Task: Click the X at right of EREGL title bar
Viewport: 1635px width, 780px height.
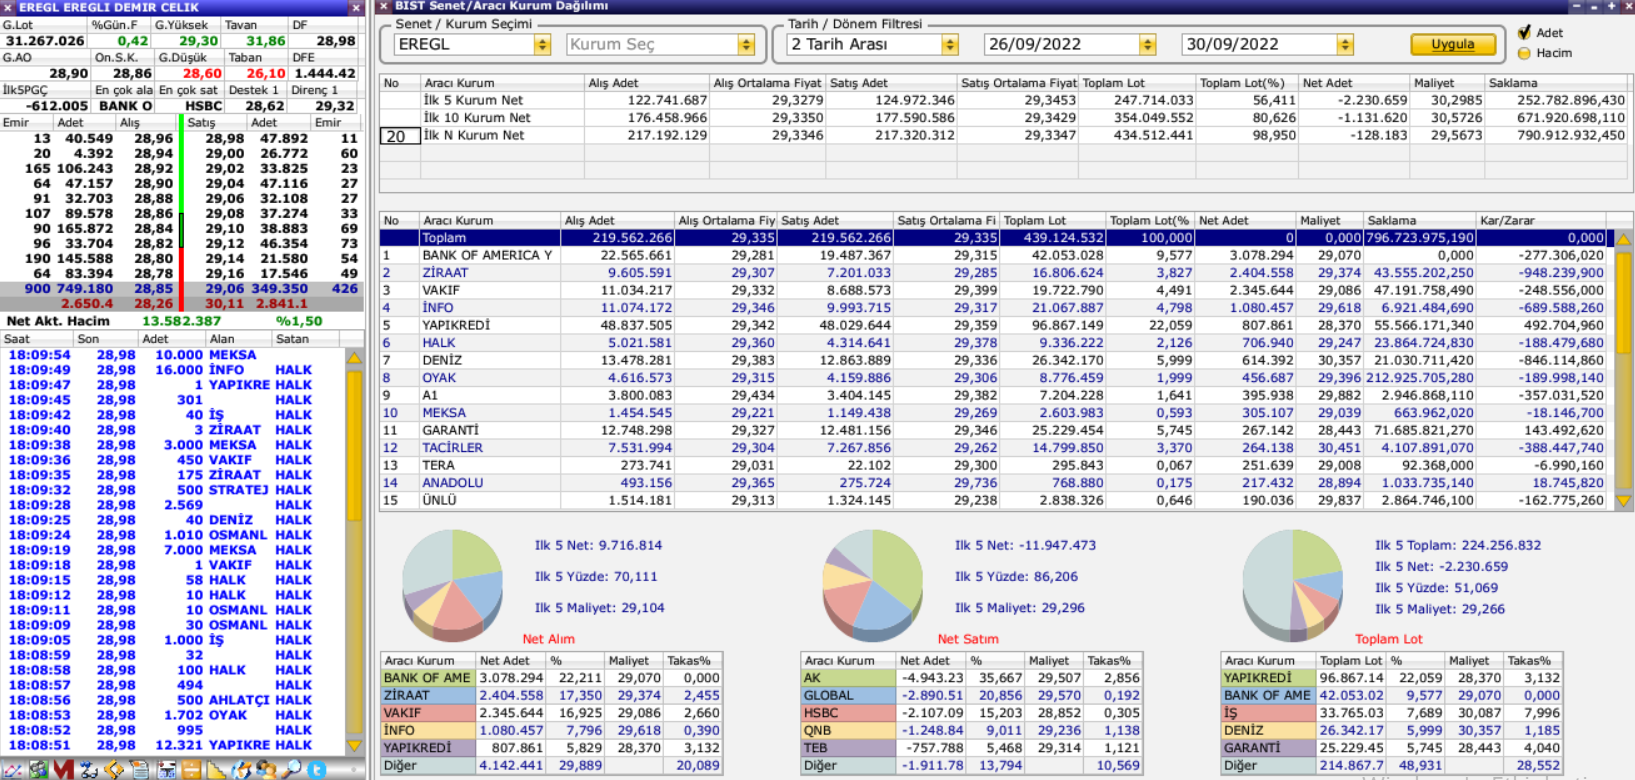Action: tap(355, 7)
